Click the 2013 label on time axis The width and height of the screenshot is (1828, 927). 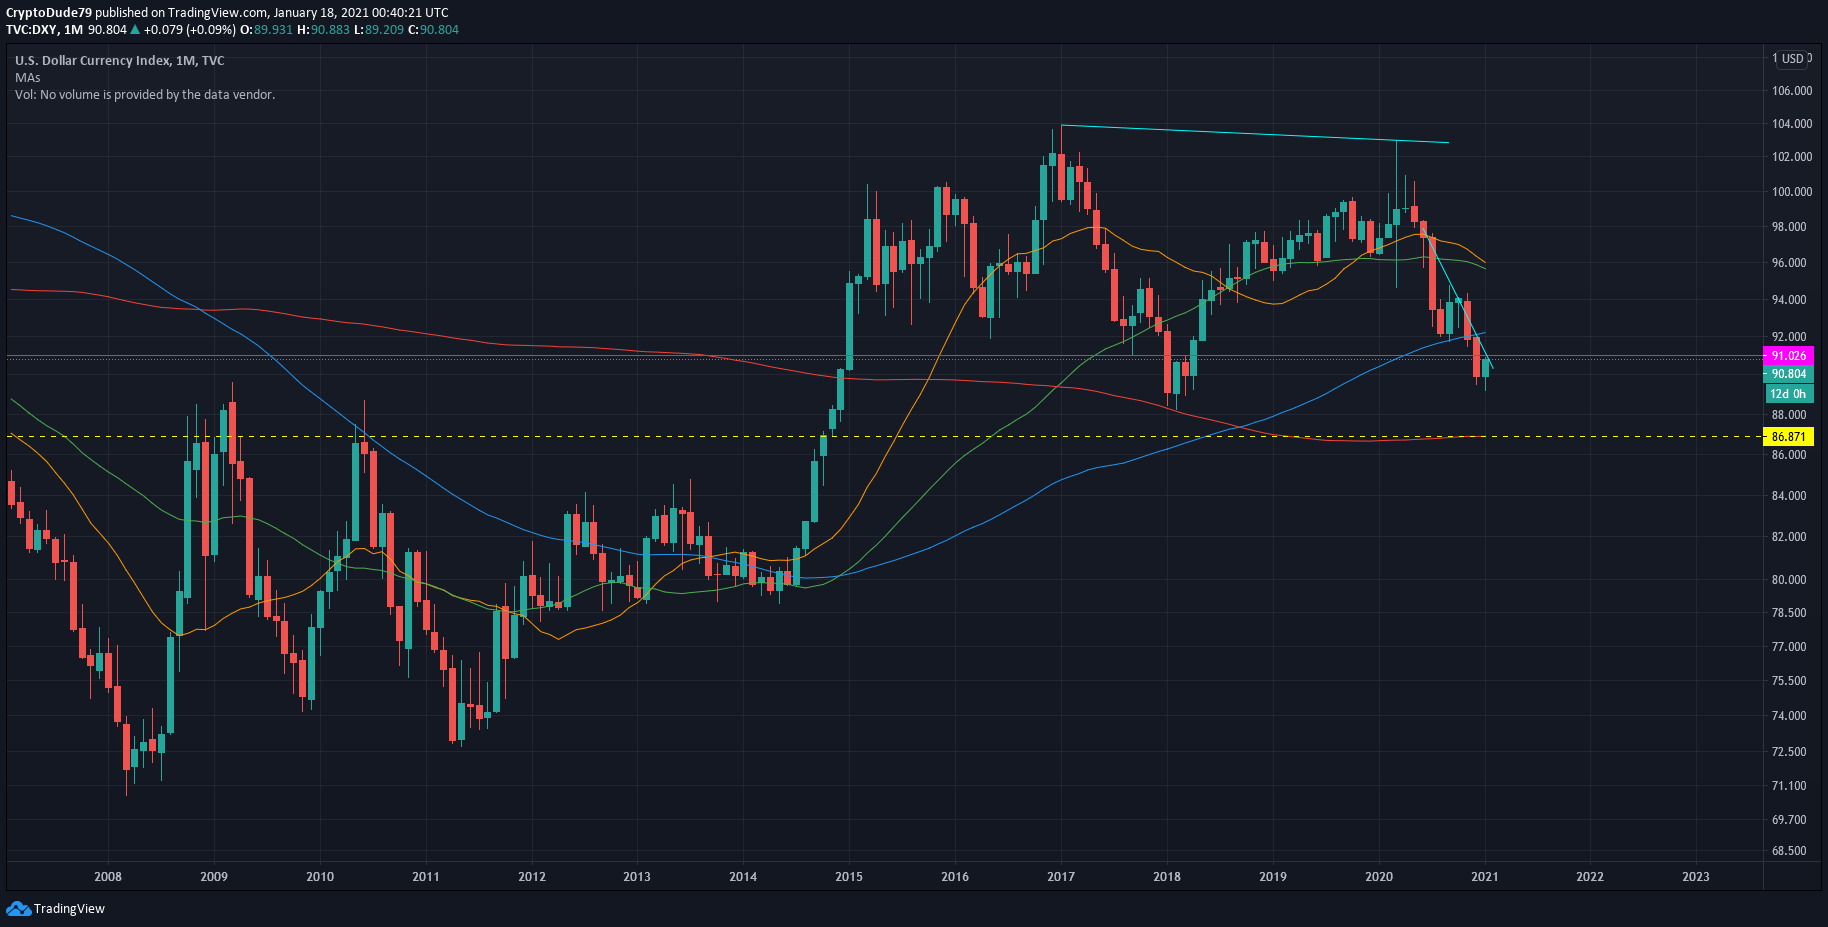[x=637, y=877]
